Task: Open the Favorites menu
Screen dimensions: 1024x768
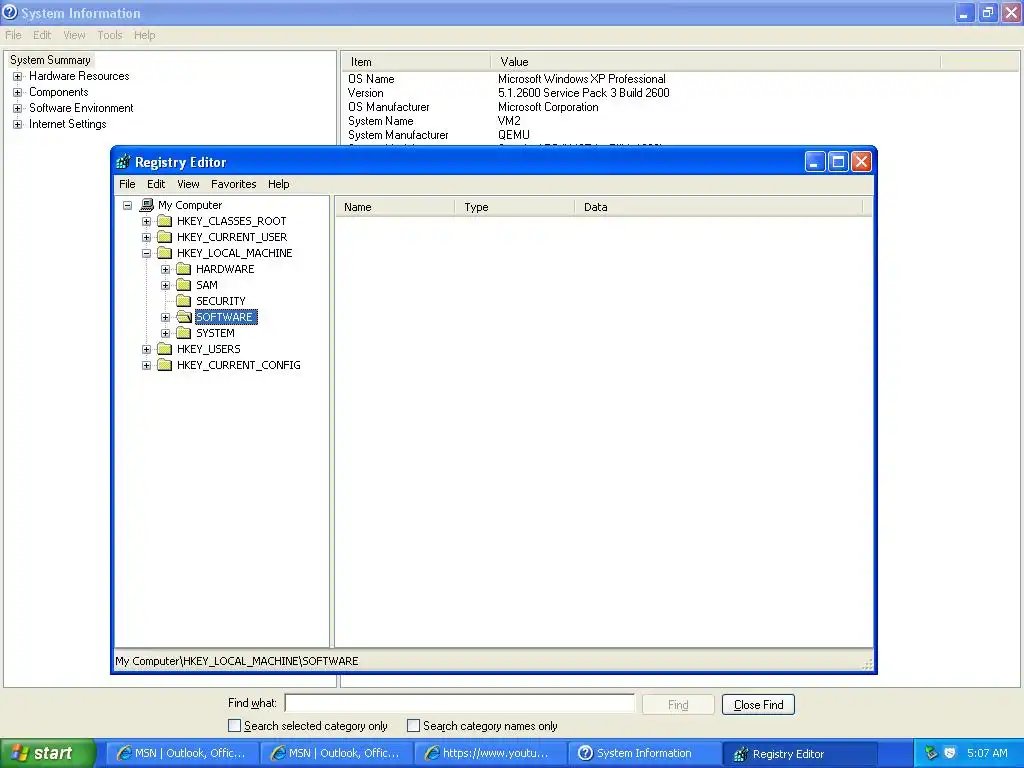Action: 234,184
